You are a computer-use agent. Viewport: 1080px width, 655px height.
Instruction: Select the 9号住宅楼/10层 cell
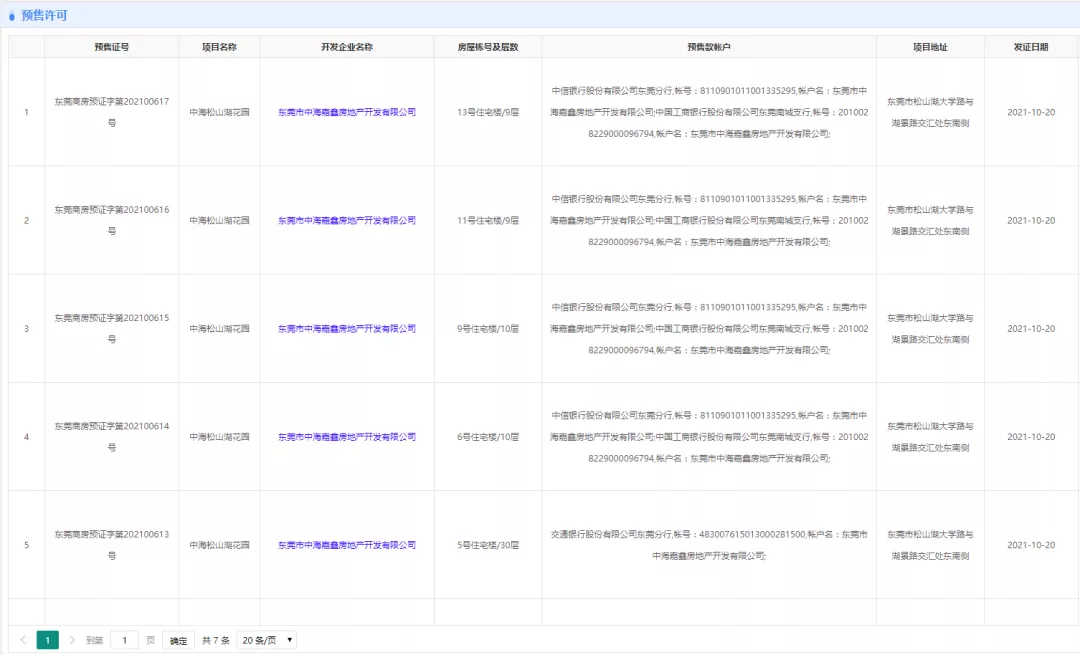click(488, 329)
